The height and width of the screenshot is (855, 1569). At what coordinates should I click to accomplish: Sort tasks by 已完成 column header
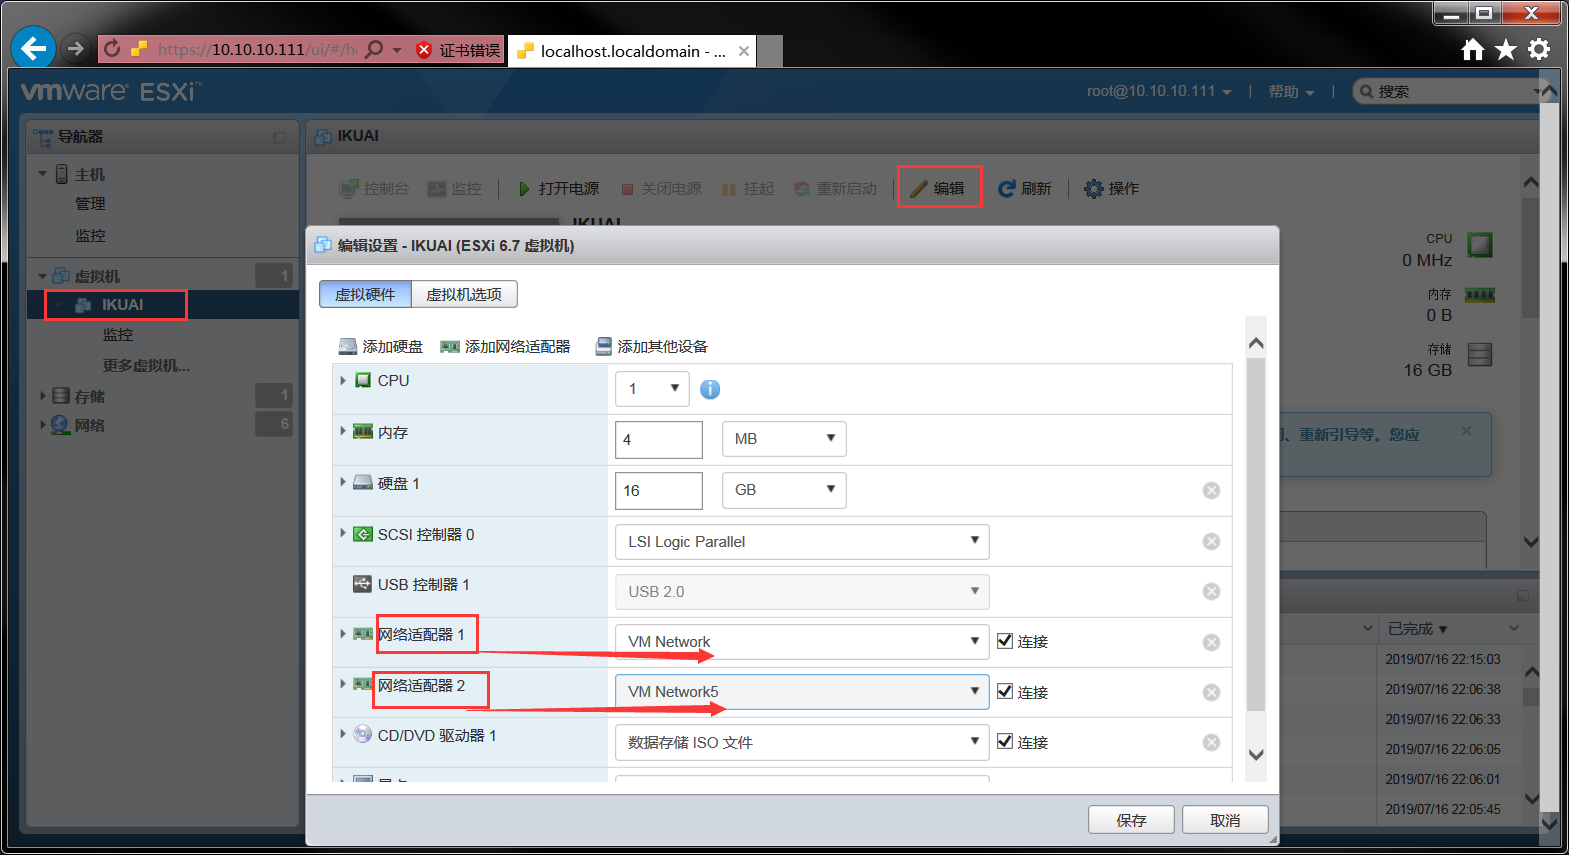pos(1417,628)
